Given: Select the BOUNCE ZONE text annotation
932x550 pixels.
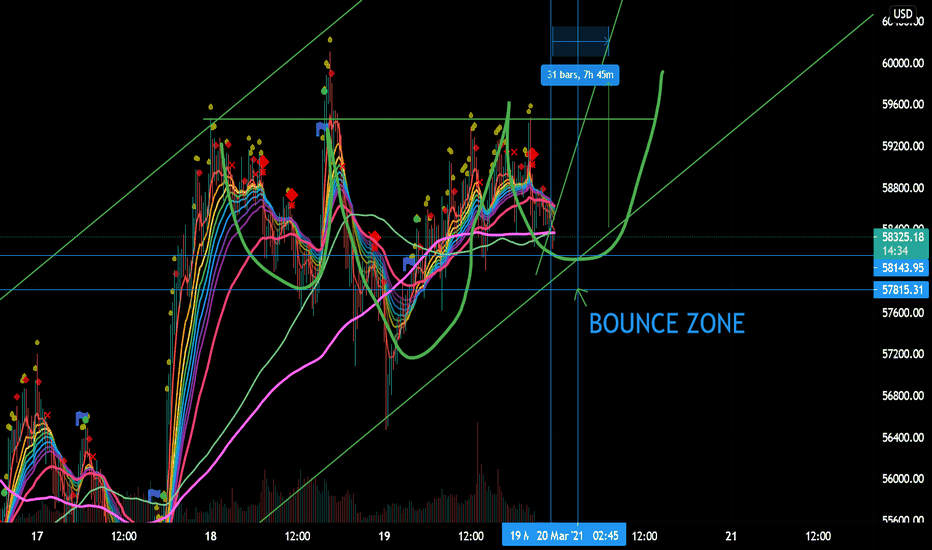Looking at the screenshot, I should coord(667,324).
